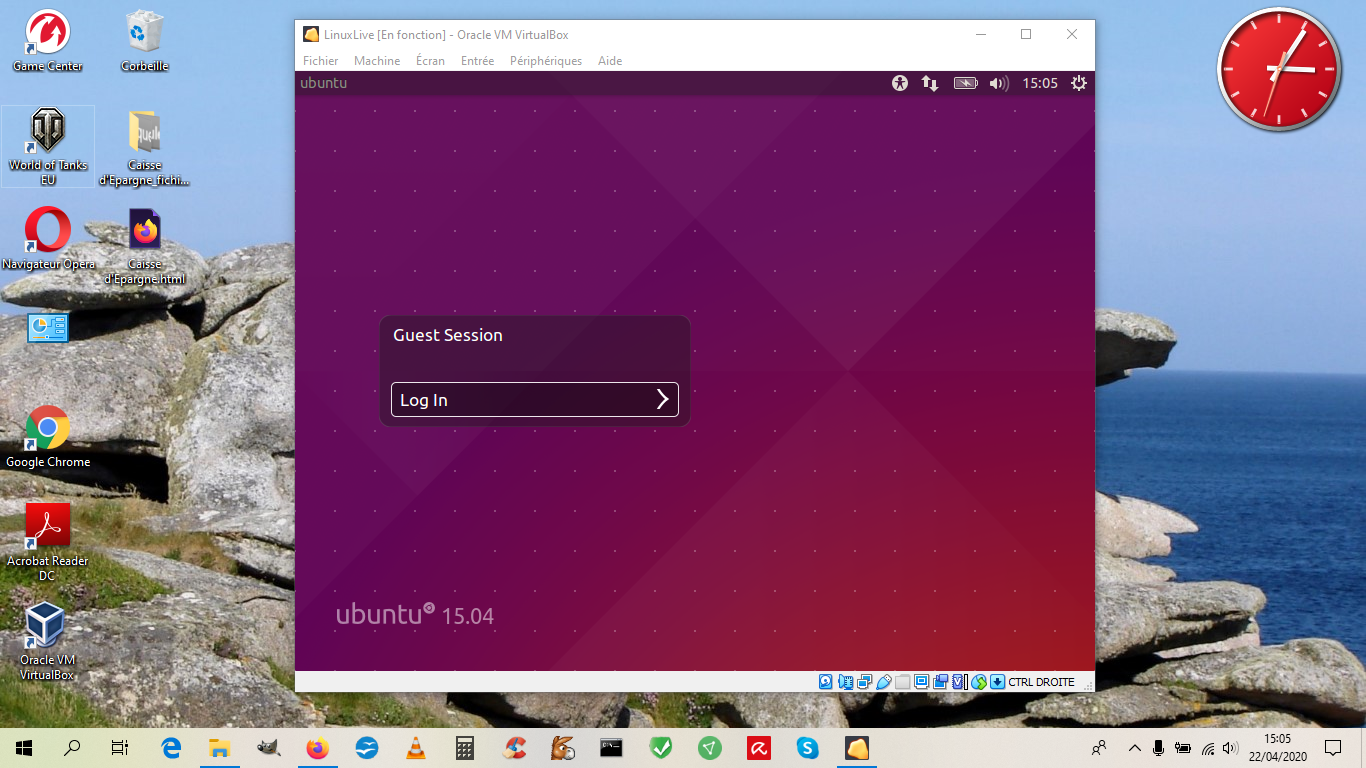Launch CCleaner from taskbar
1366x768 pixels.
point(514,747)
